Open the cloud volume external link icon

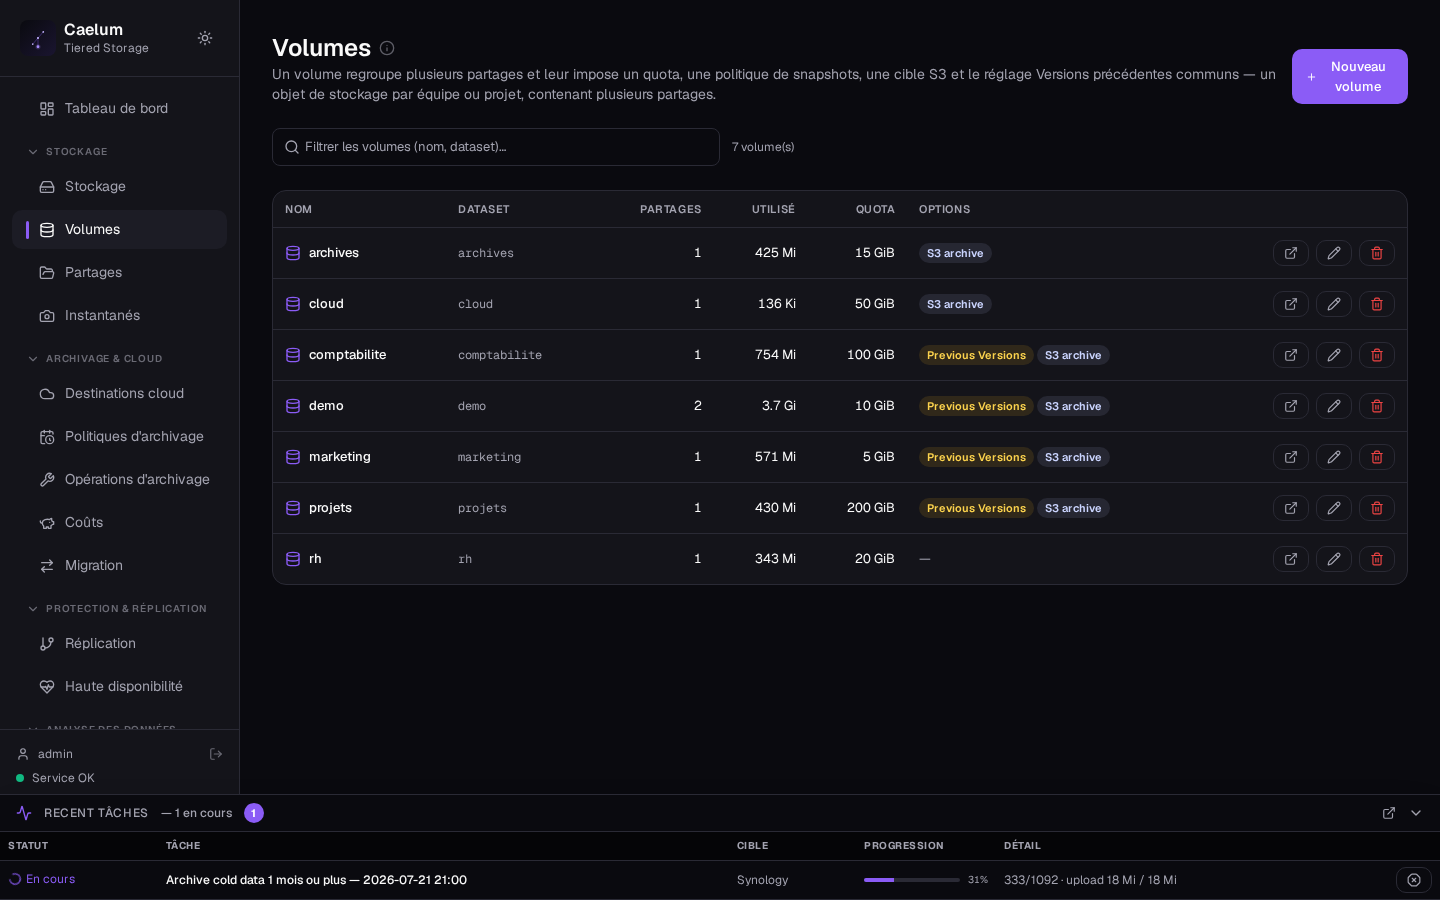click(1291, 304)
